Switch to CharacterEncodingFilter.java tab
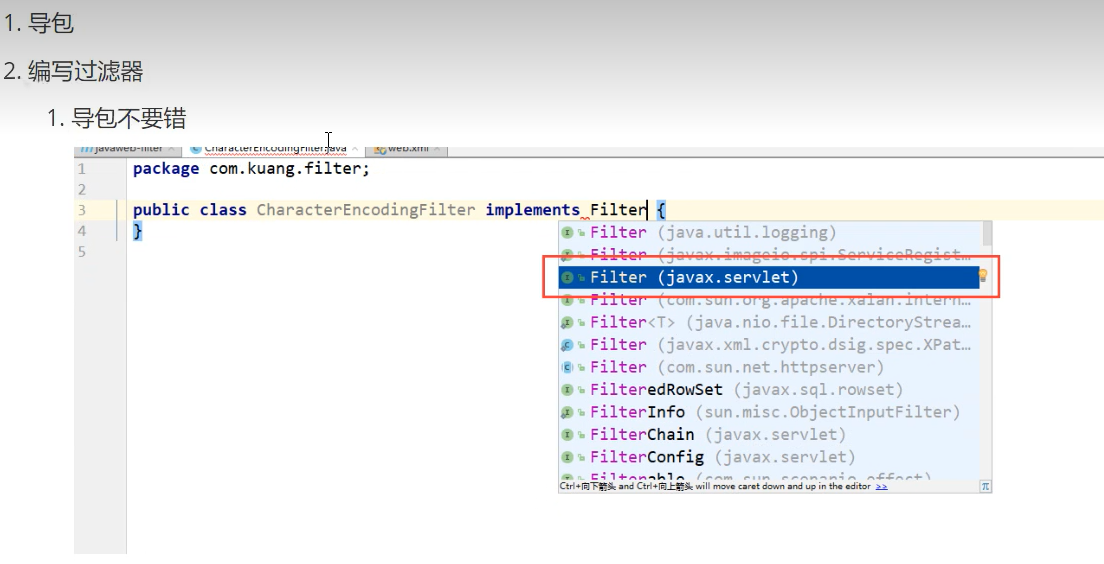Screen dimensions: 1104x564 275,149
